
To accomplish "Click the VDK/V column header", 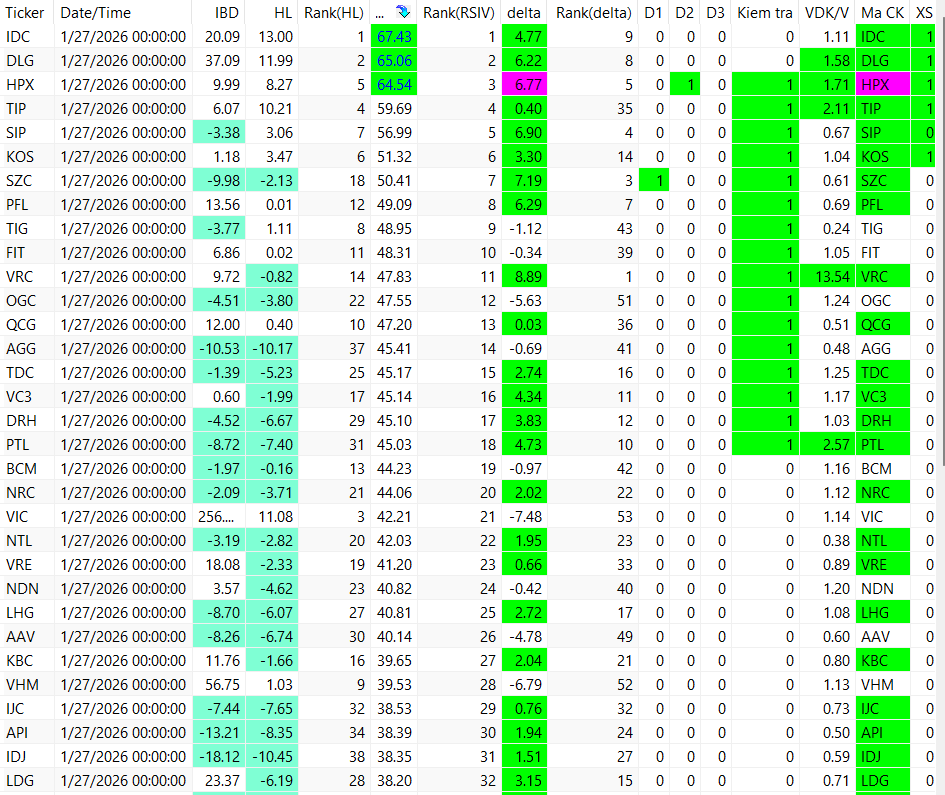I will click(x=827, y=13).
